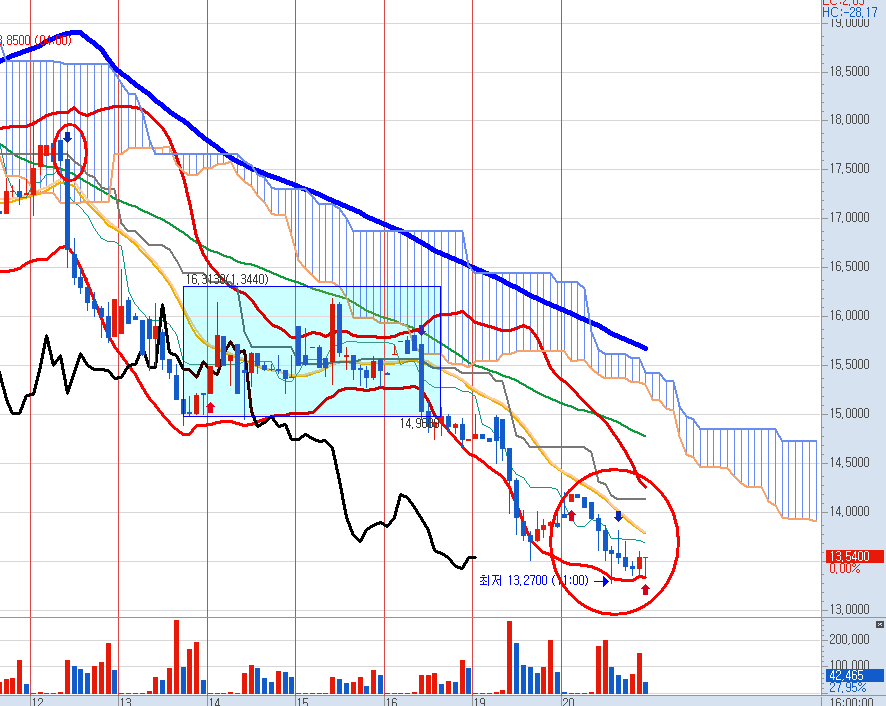Click the 16:00:00 time label
886x706 pixels.
point(853,701)
